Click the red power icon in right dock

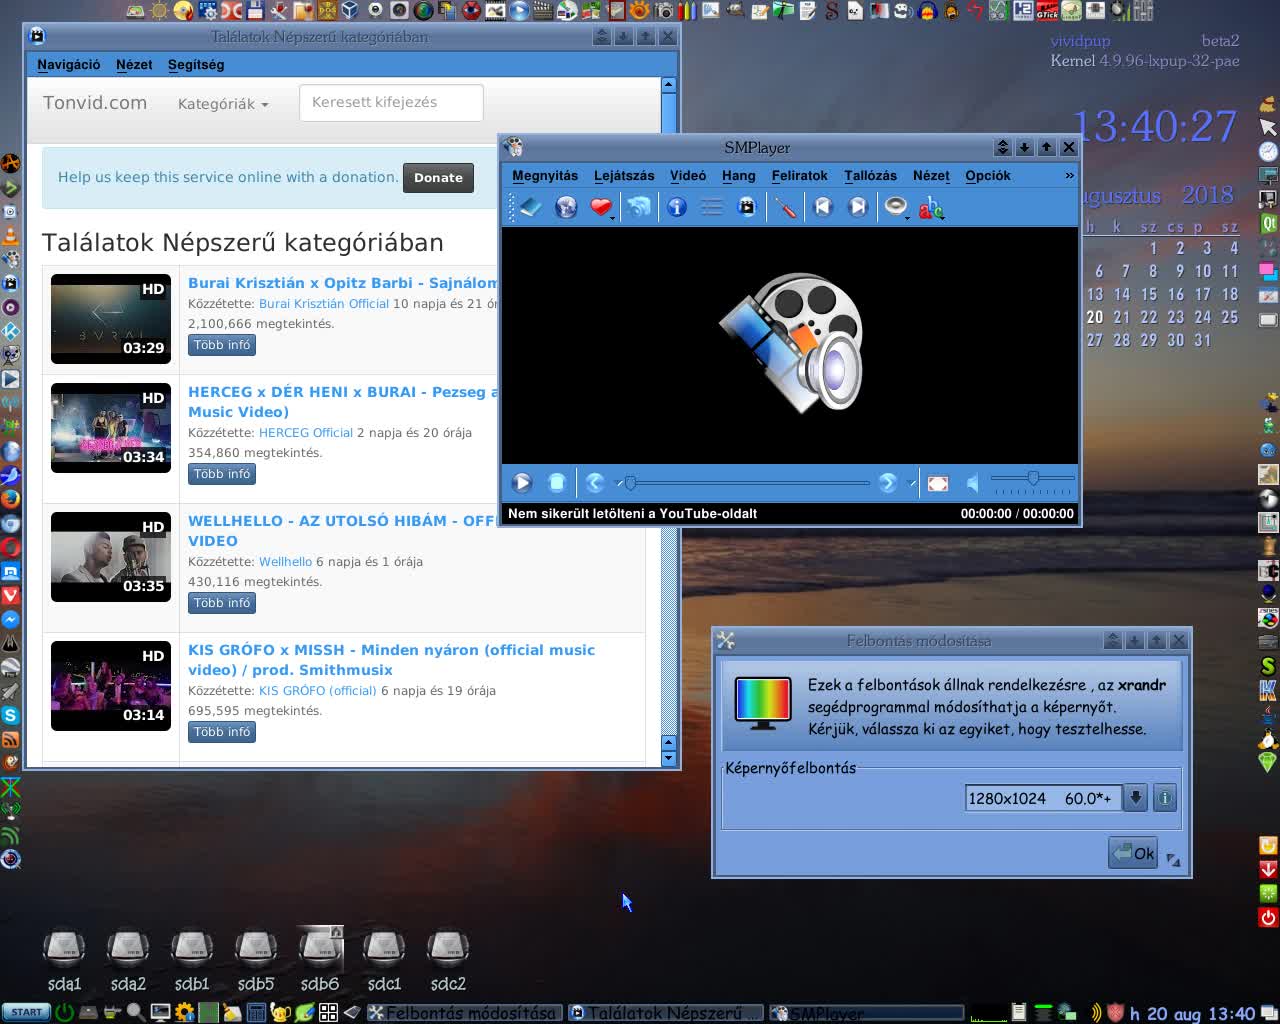coord(1268,917)
